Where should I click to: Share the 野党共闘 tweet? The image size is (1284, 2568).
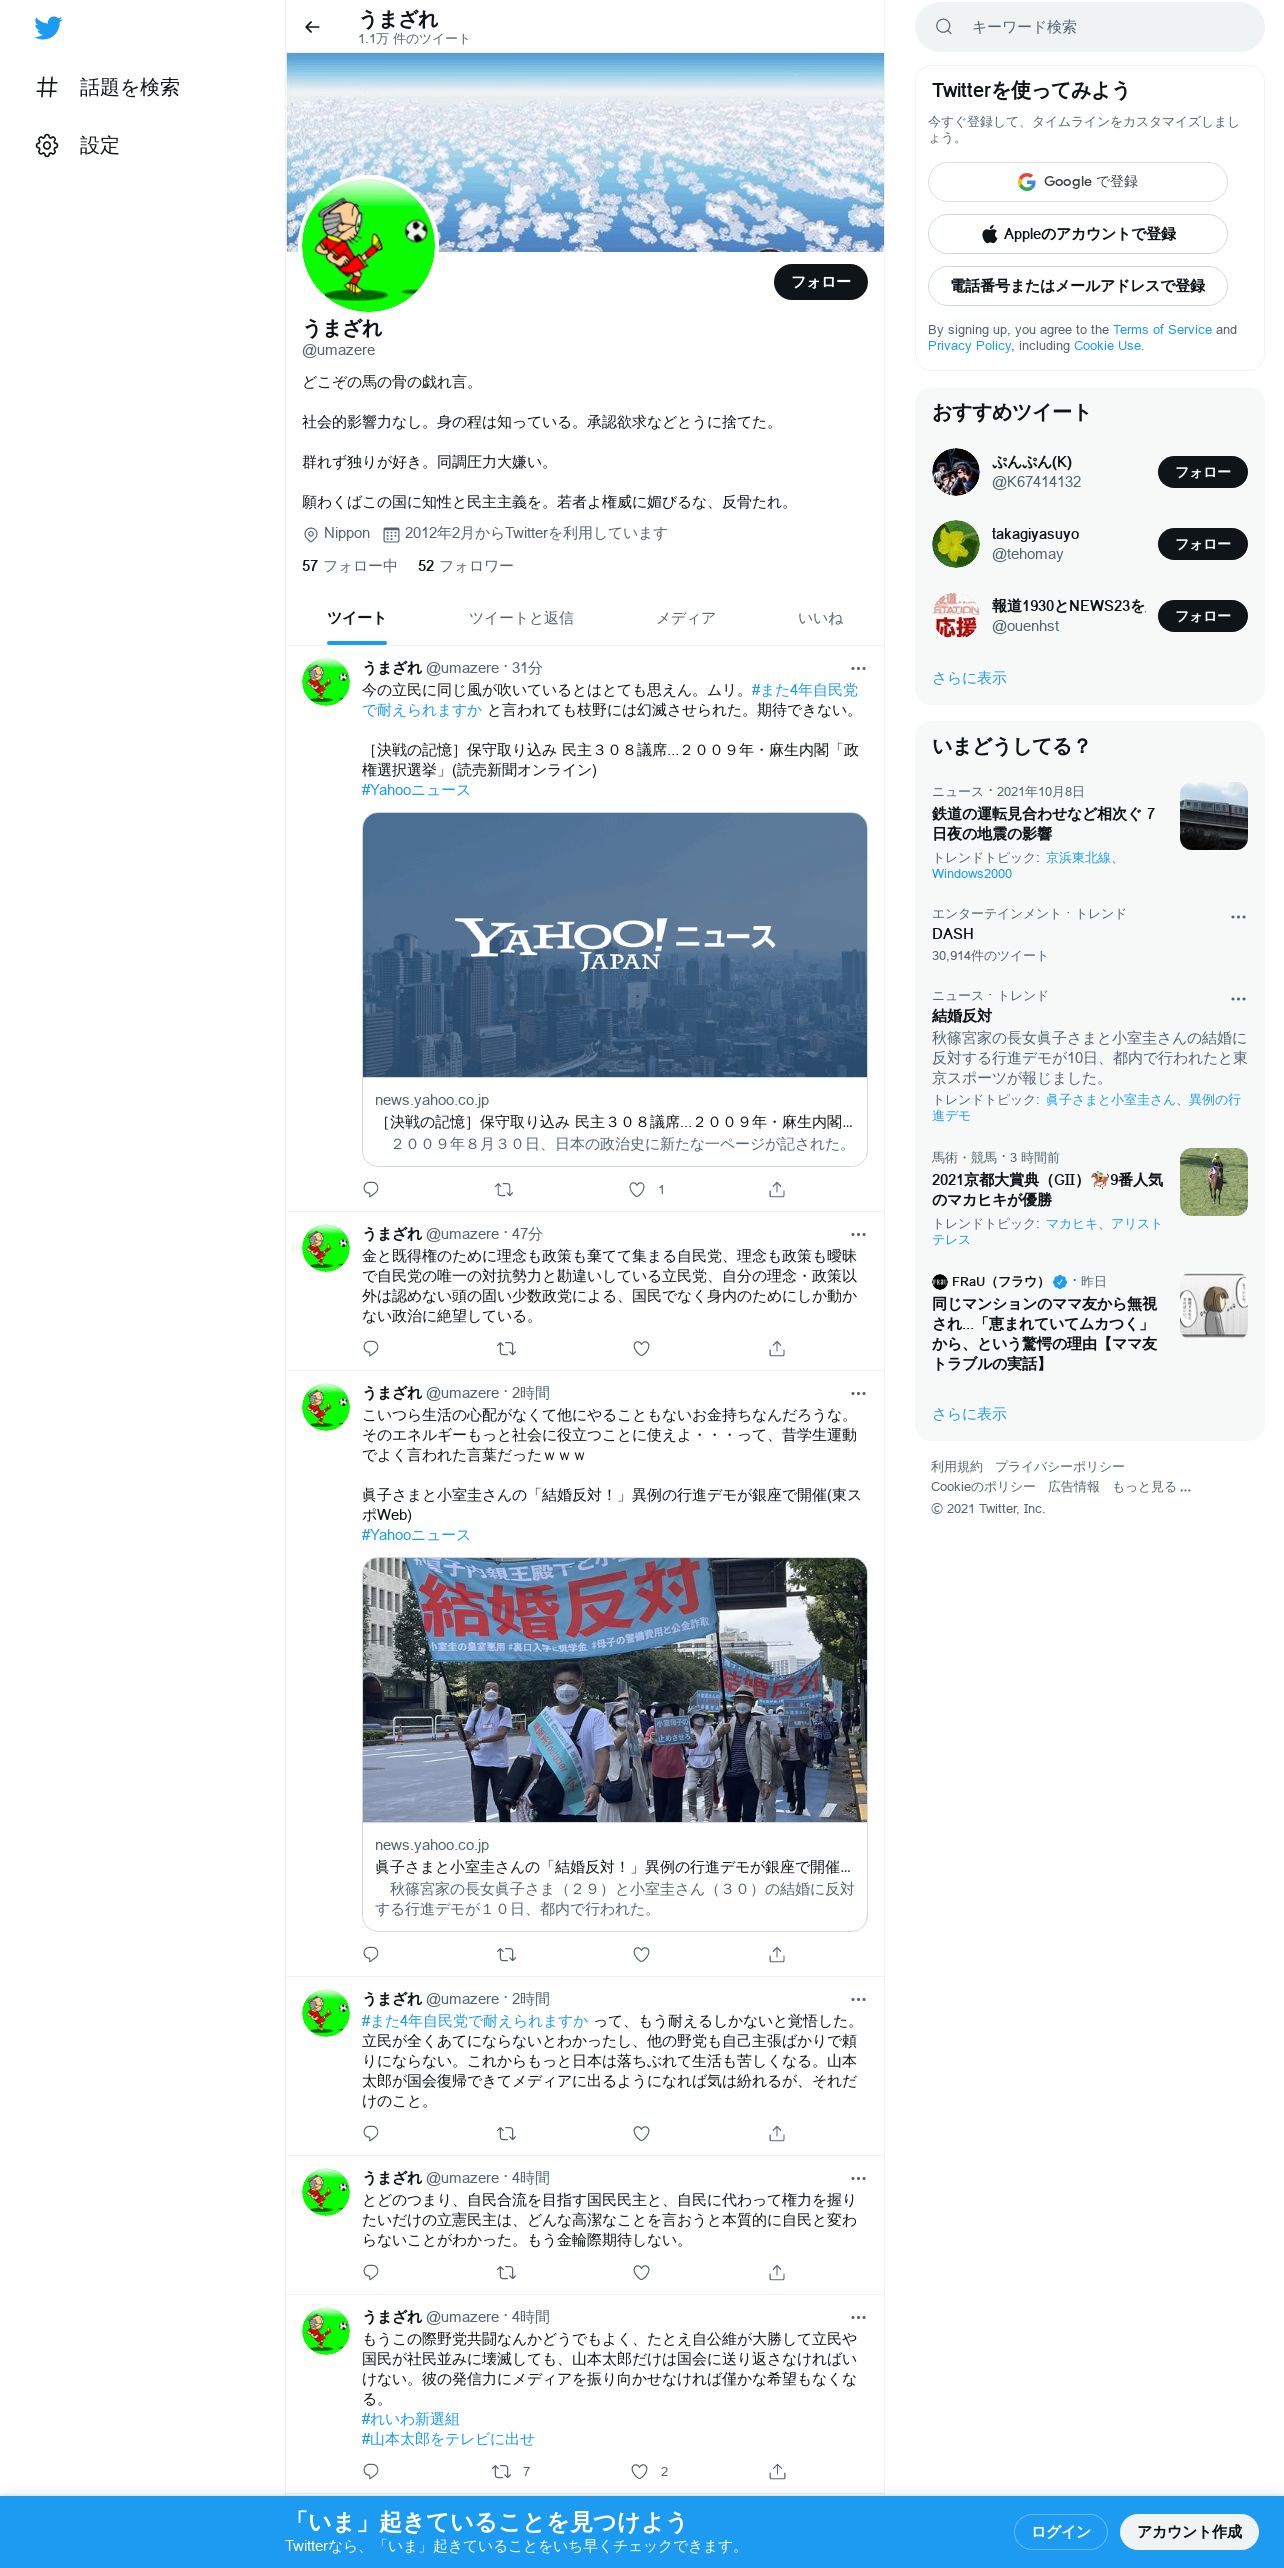point(777,2471)
